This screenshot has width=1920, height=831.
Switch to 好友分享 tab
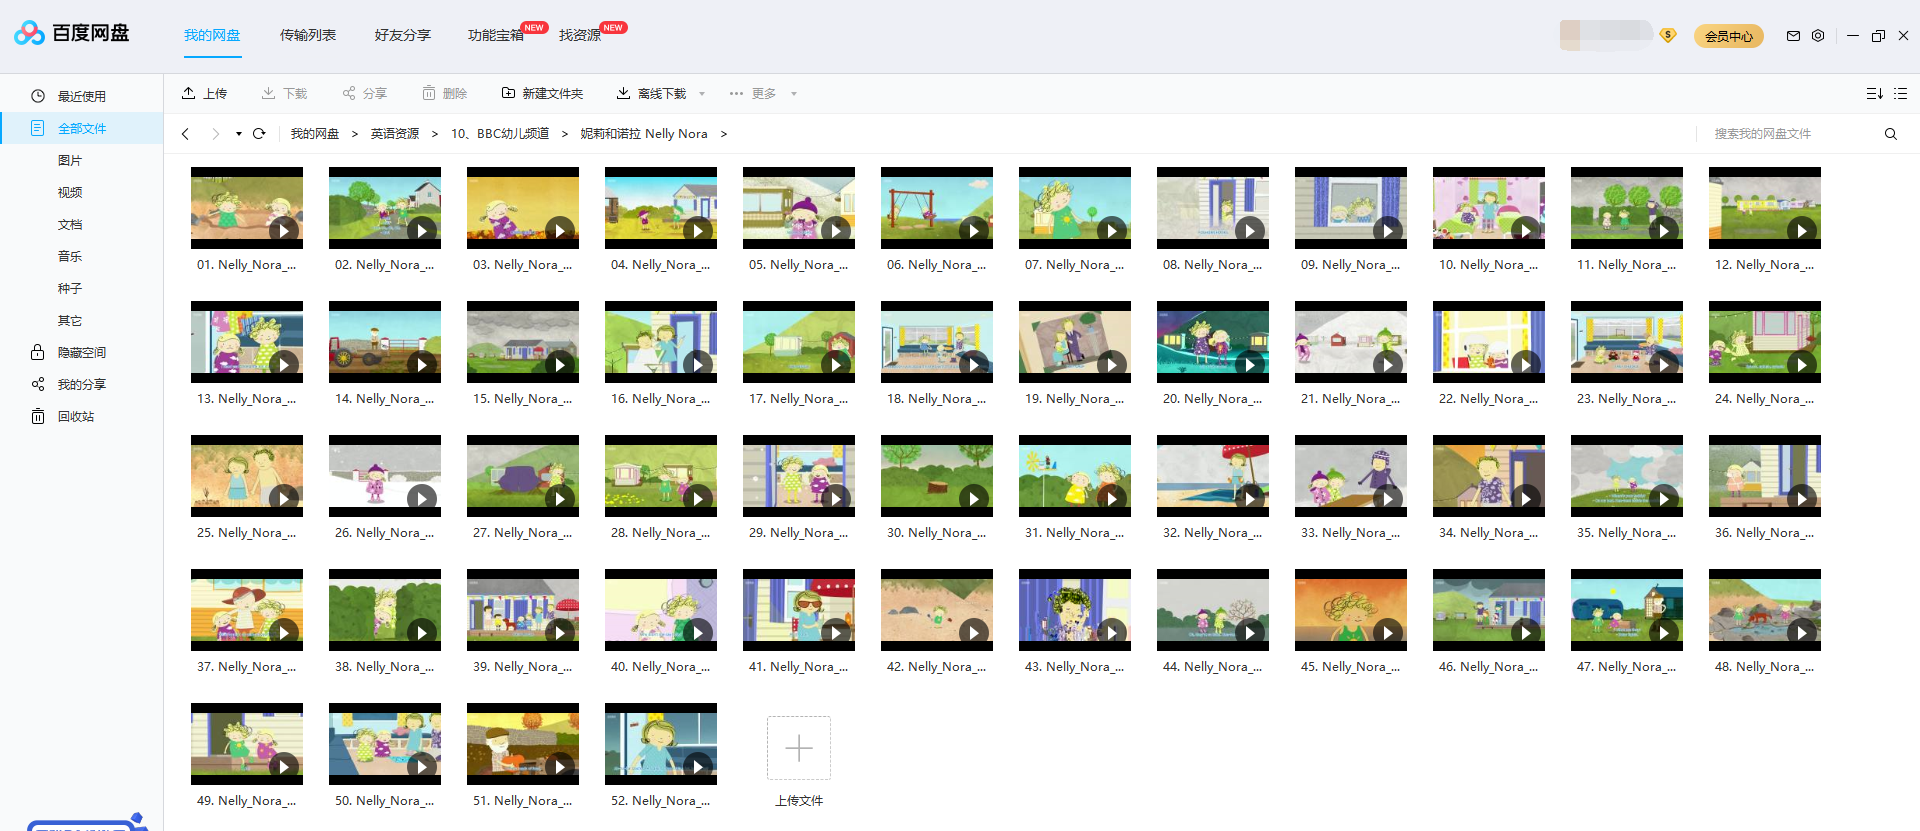pyautogui.click(x=403, y=35)
